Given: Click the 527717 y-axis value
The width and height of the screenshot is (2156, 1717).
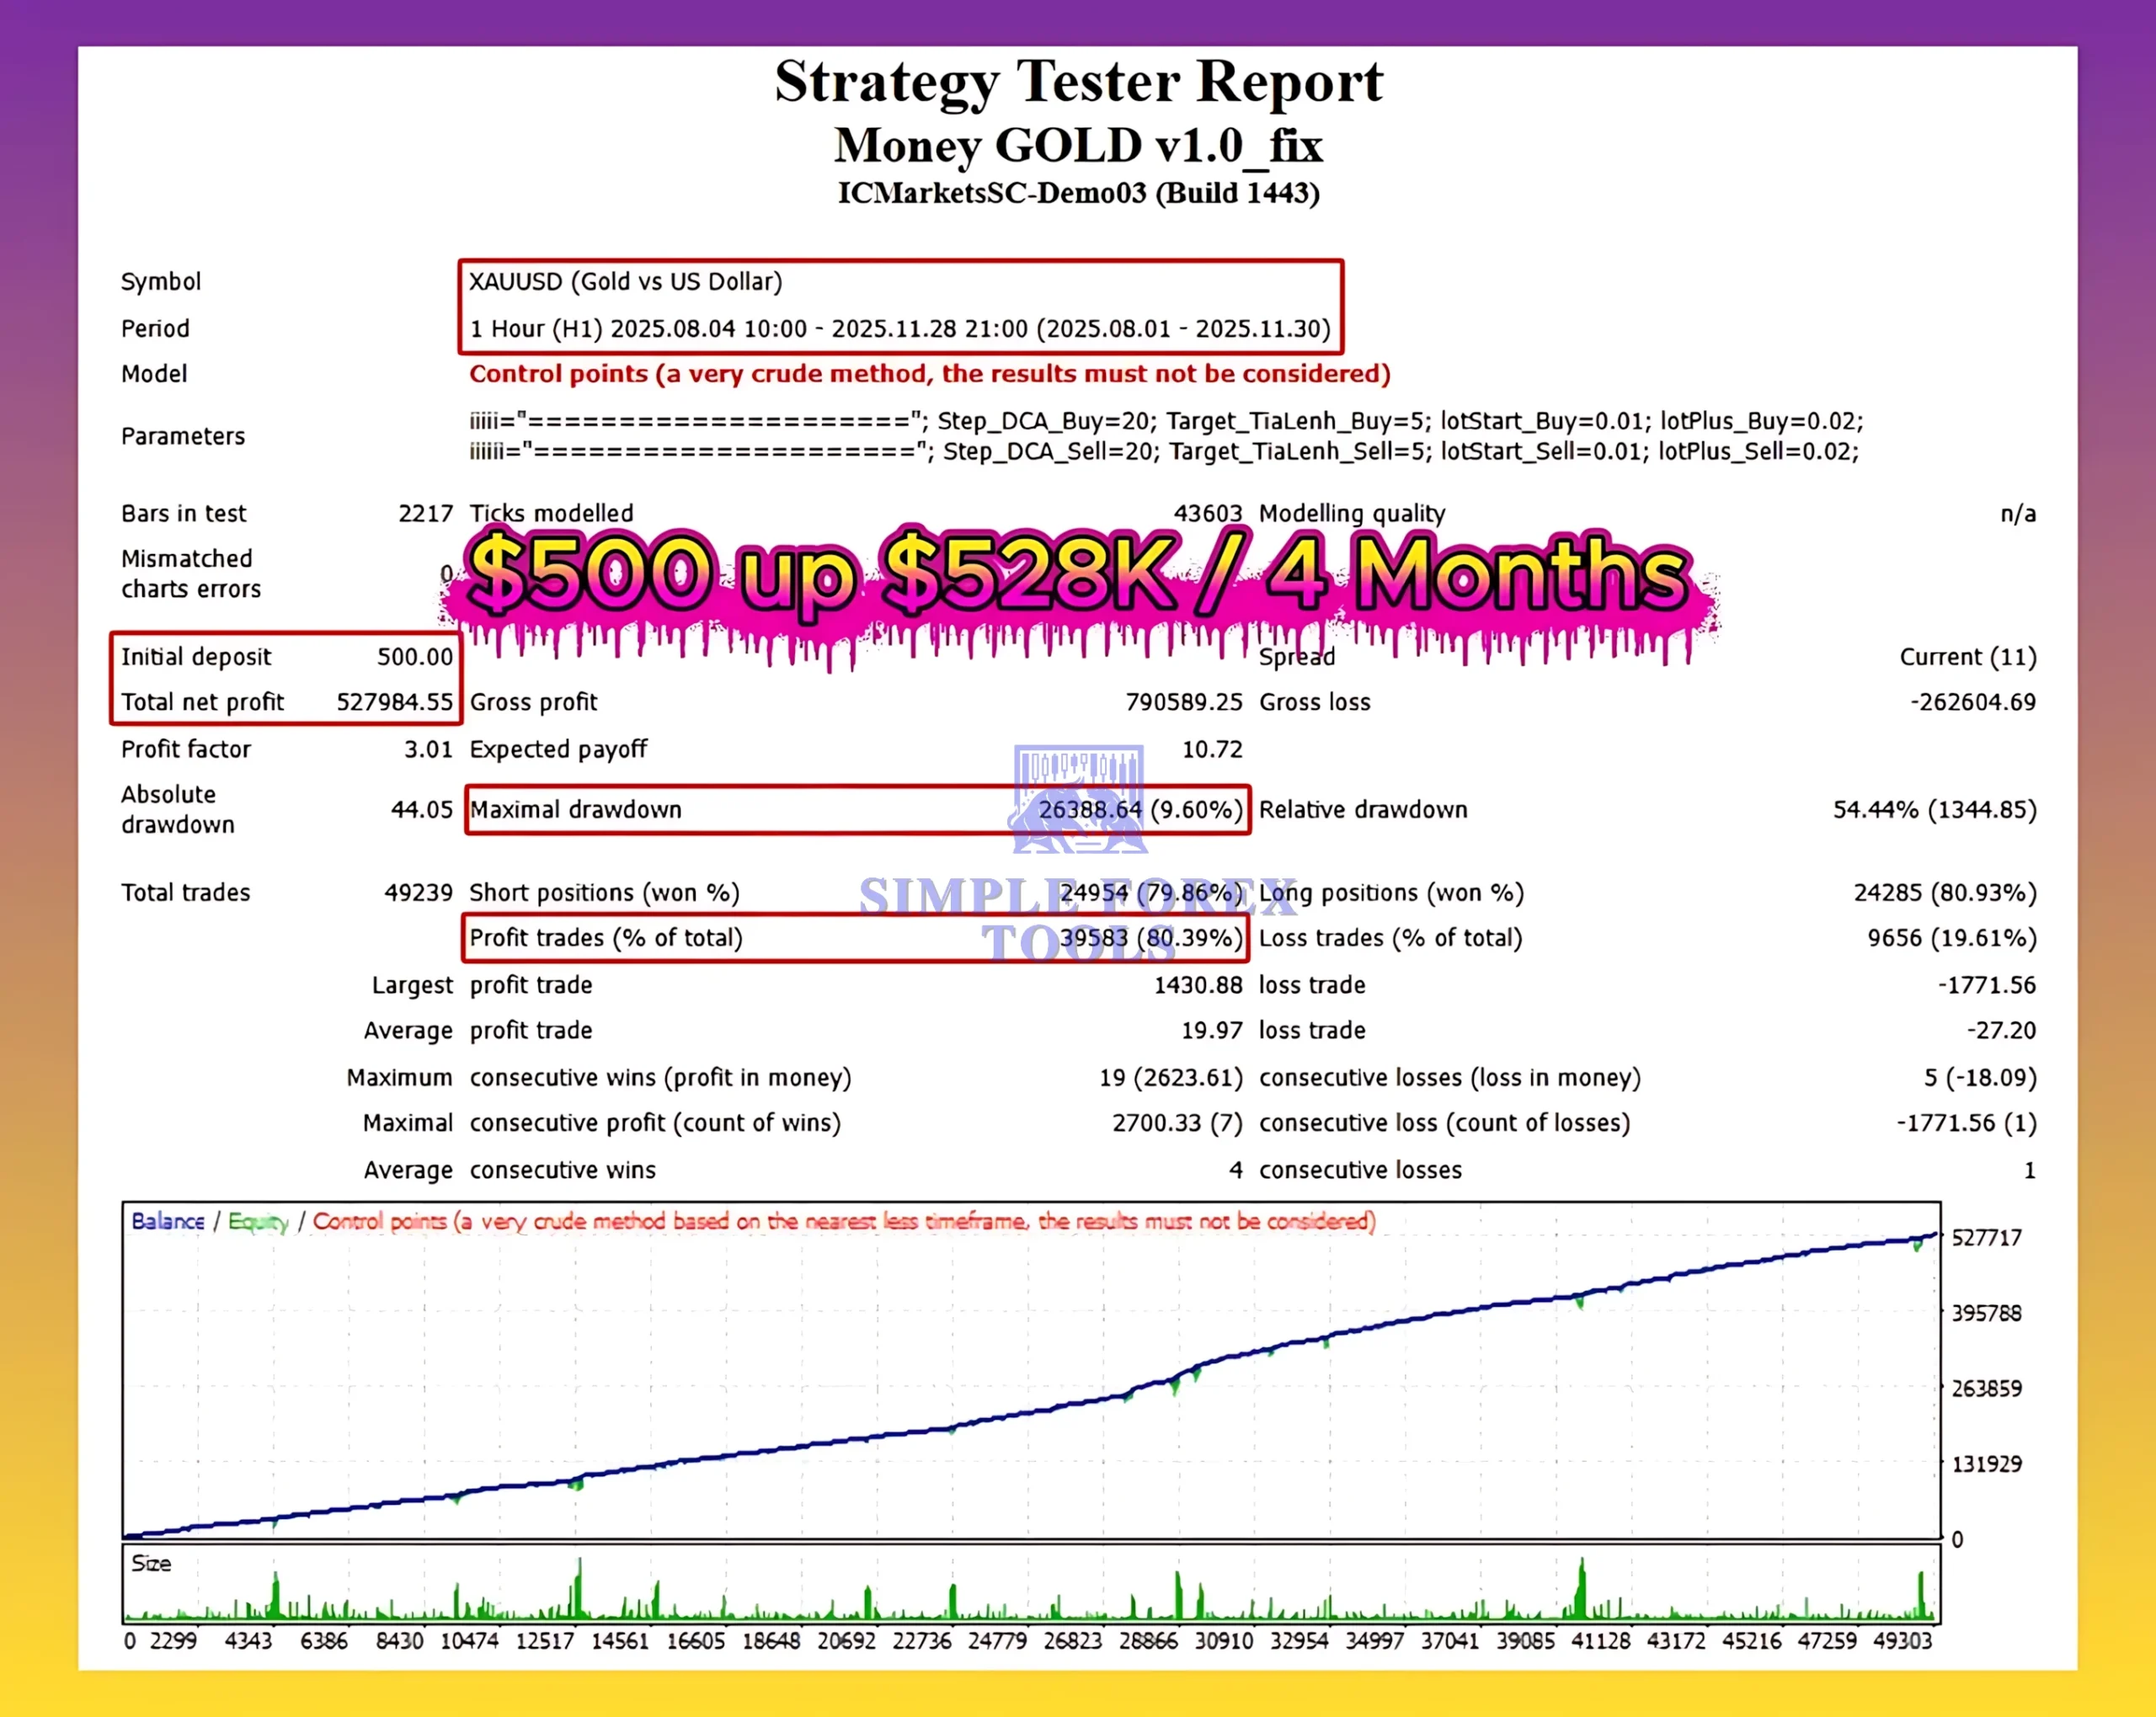Looking at the screenshot, I should pos(1986,1238).
